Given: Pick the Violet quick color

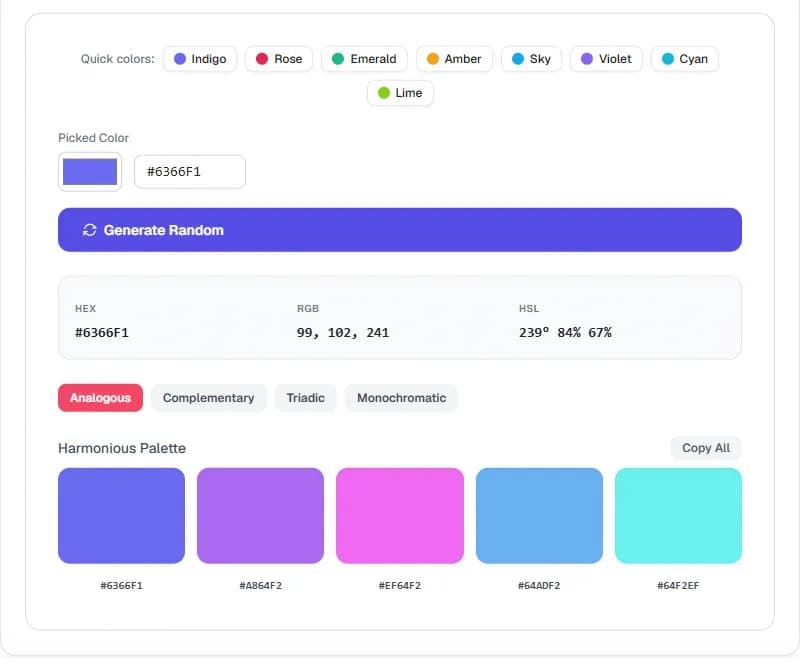Looking at the screenshot, I should [606, 59].
